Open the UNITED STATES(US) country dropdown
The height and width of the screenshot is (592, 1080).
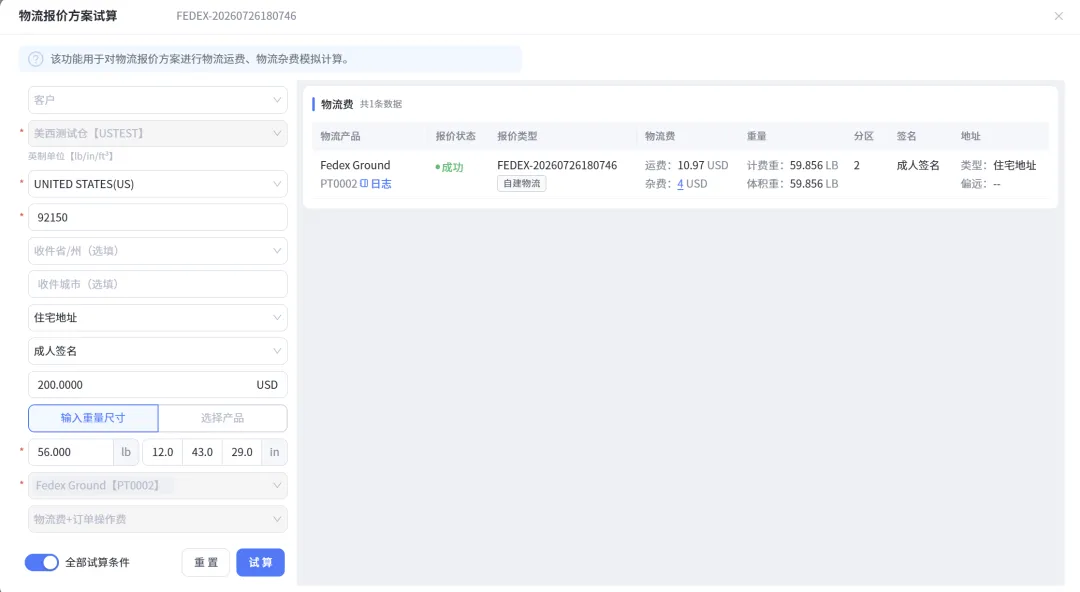tap(158, 184)
